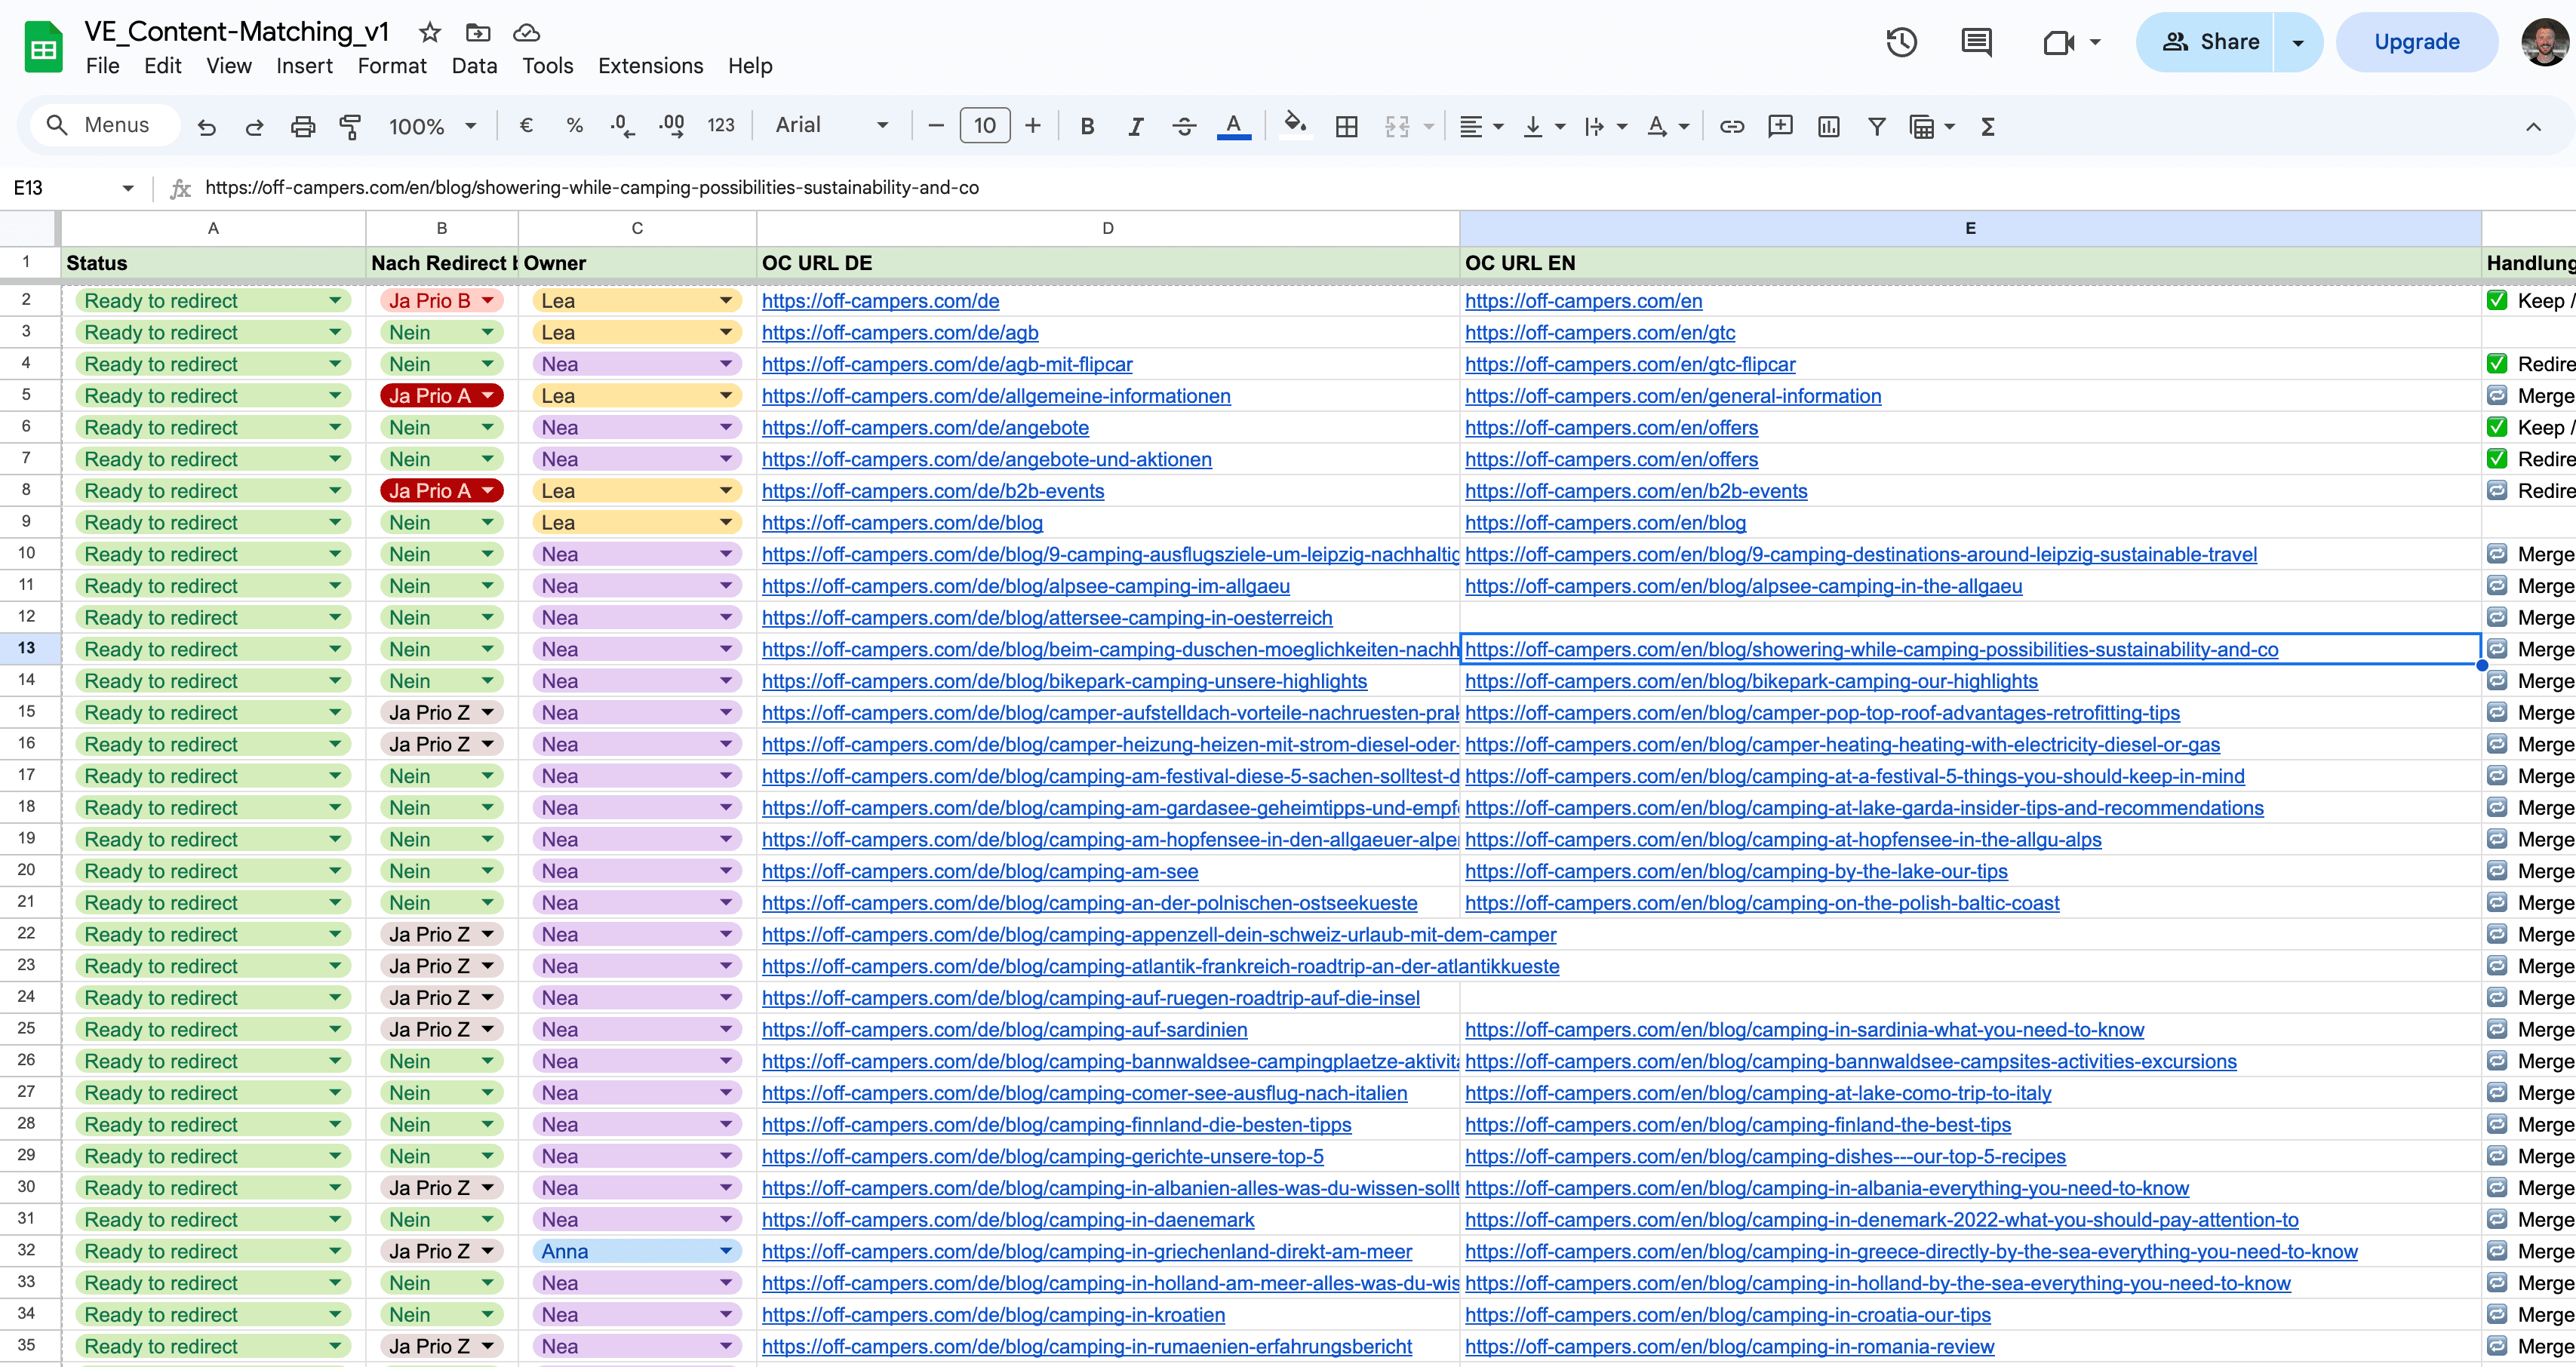Screen dimensions: 2576x1367
Task: Click the undo arrow icon
Action: 207,126
